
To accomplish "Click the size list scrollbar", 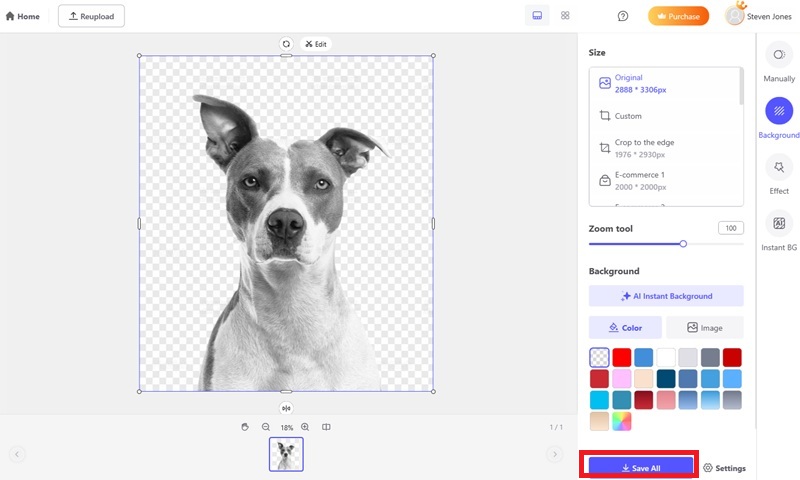I will tap(741, 87).
